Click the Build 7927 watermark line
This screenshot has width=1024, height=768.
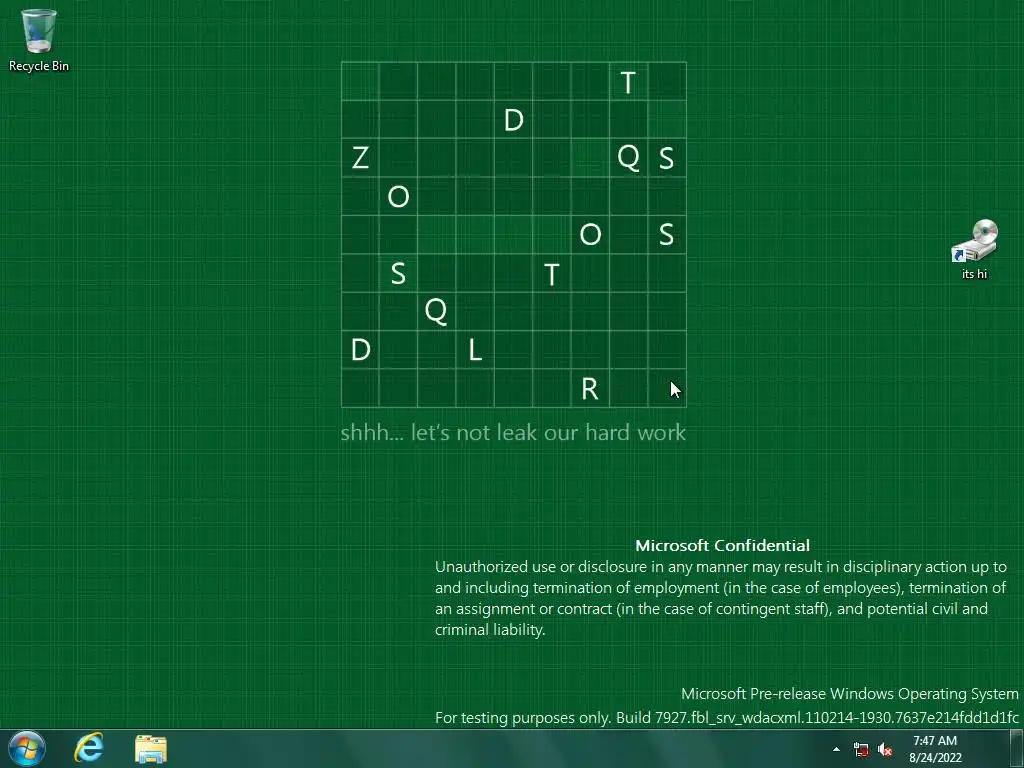(727, 718)
